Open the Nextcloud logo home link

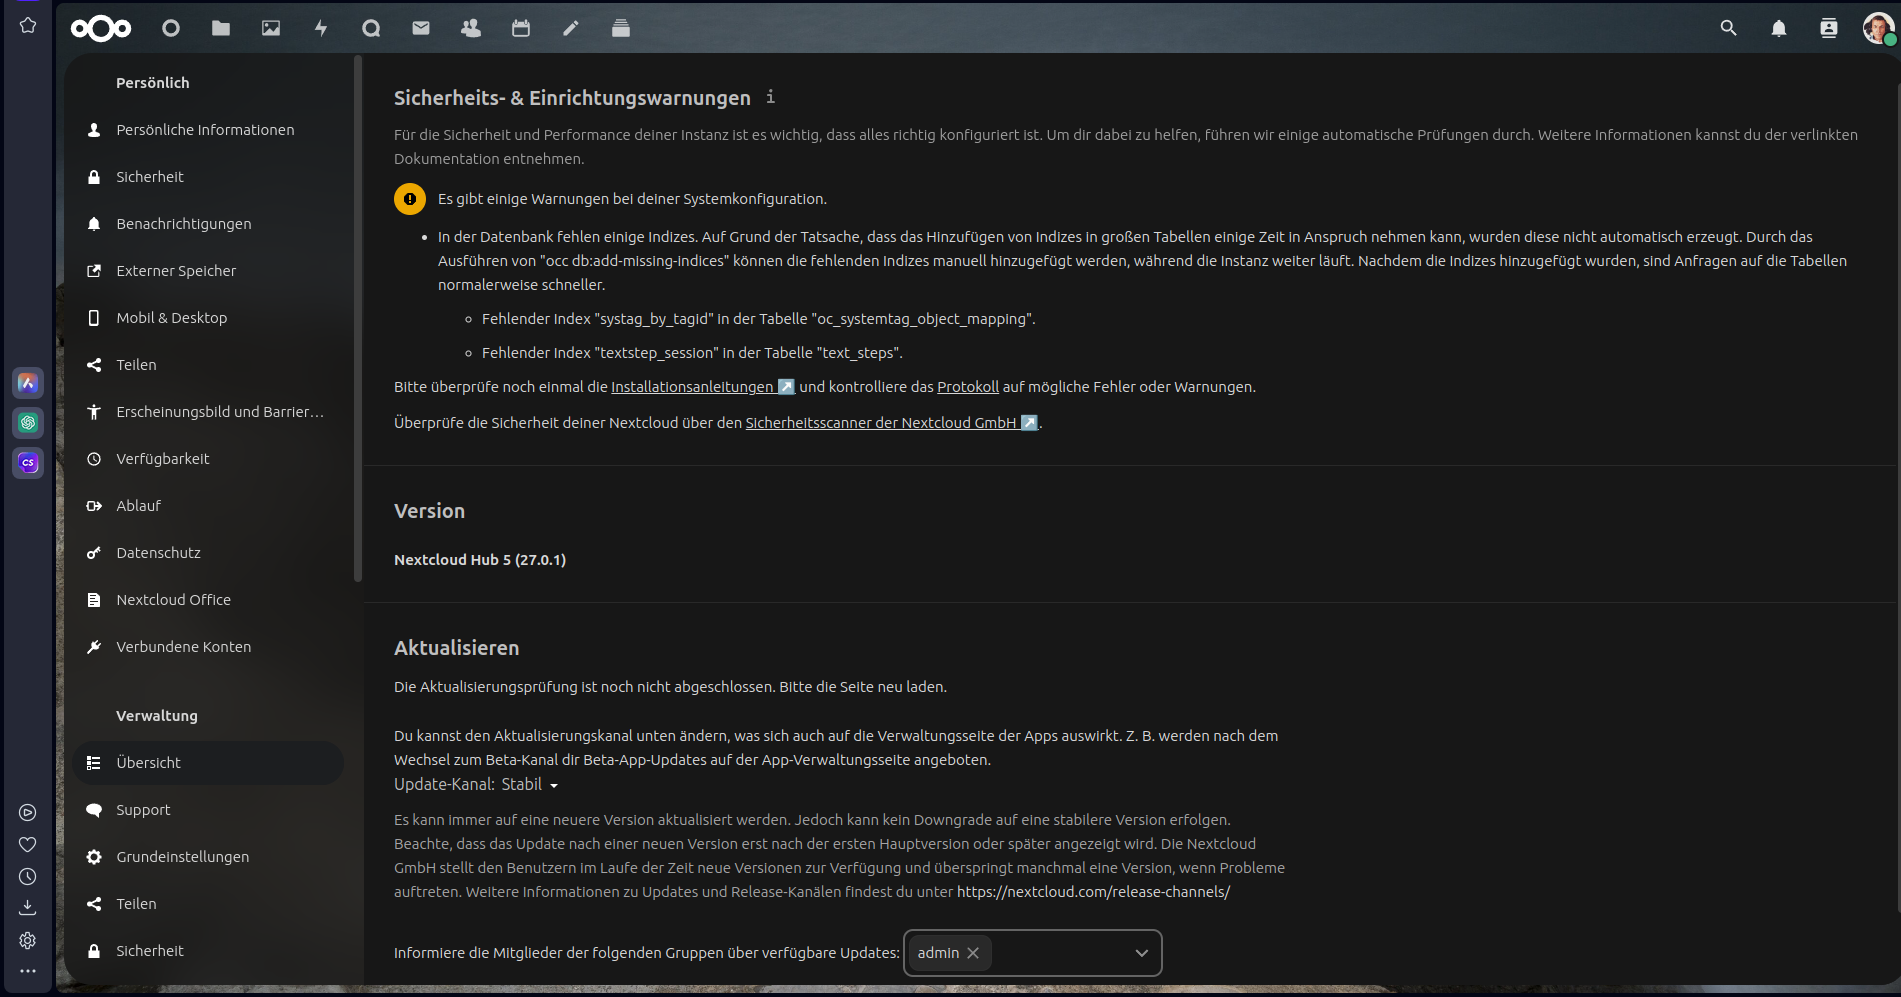101,29
